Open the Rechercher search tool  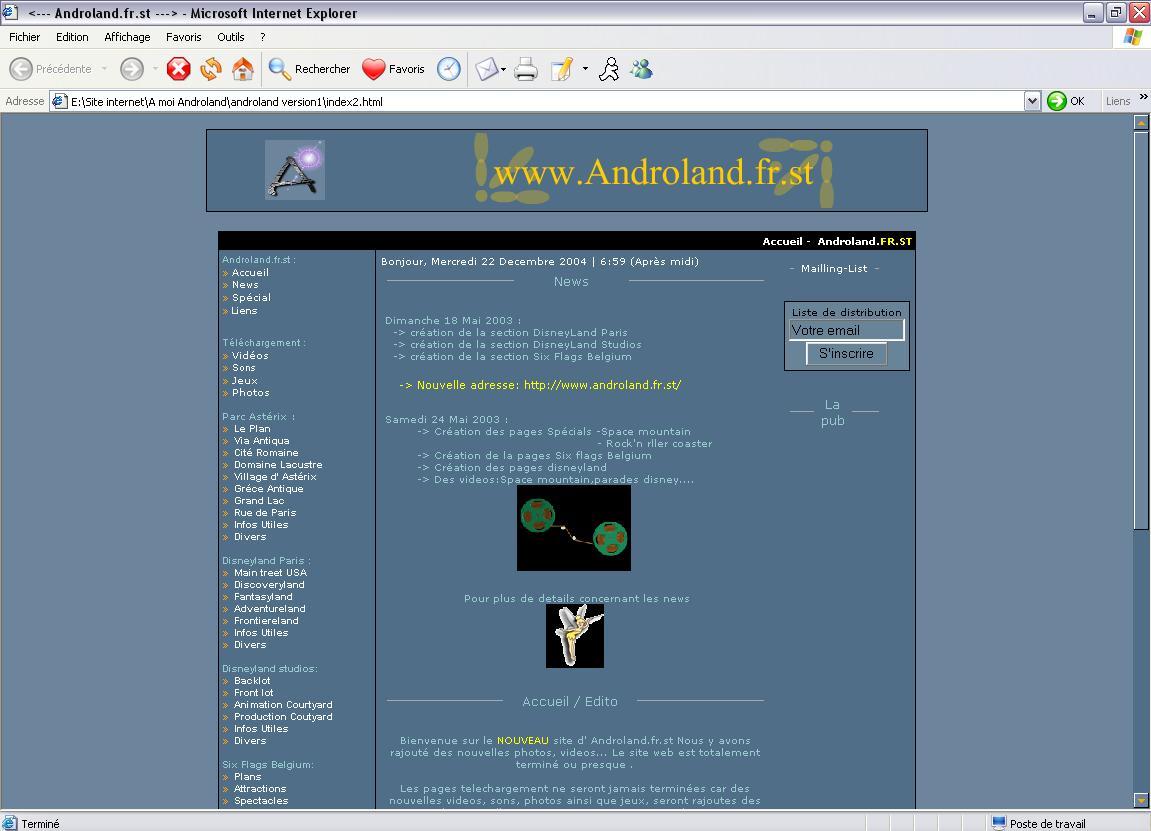click(x=309, y=69)
